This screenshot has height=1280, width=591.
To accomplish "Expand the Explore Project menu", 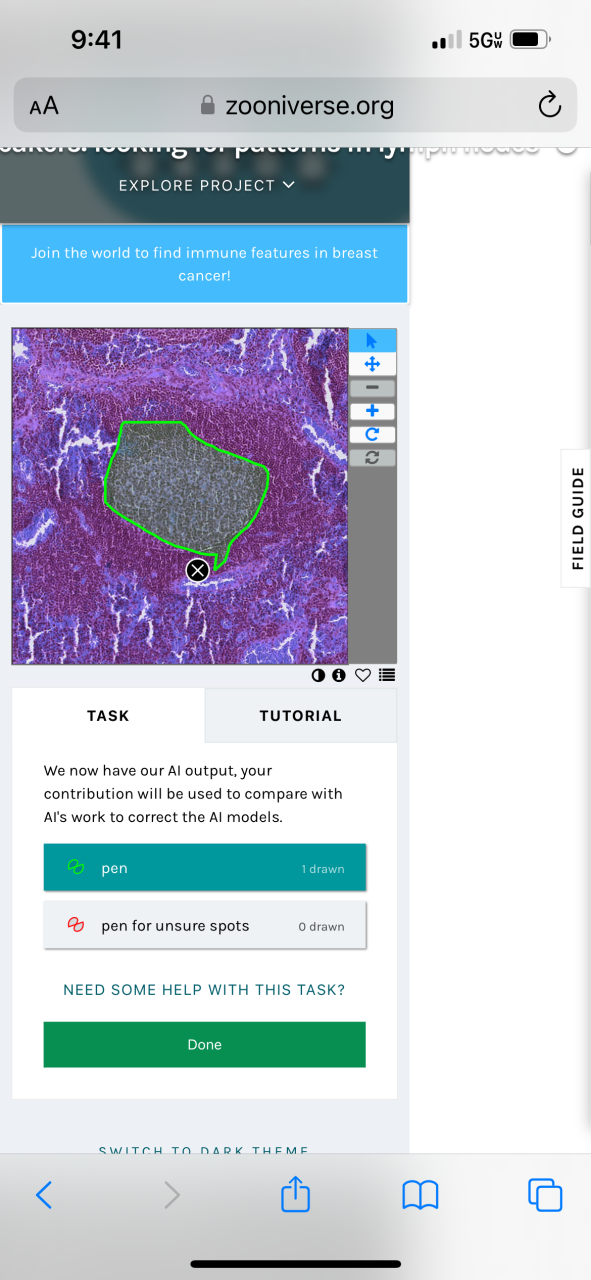I will [x=207, y=185].
